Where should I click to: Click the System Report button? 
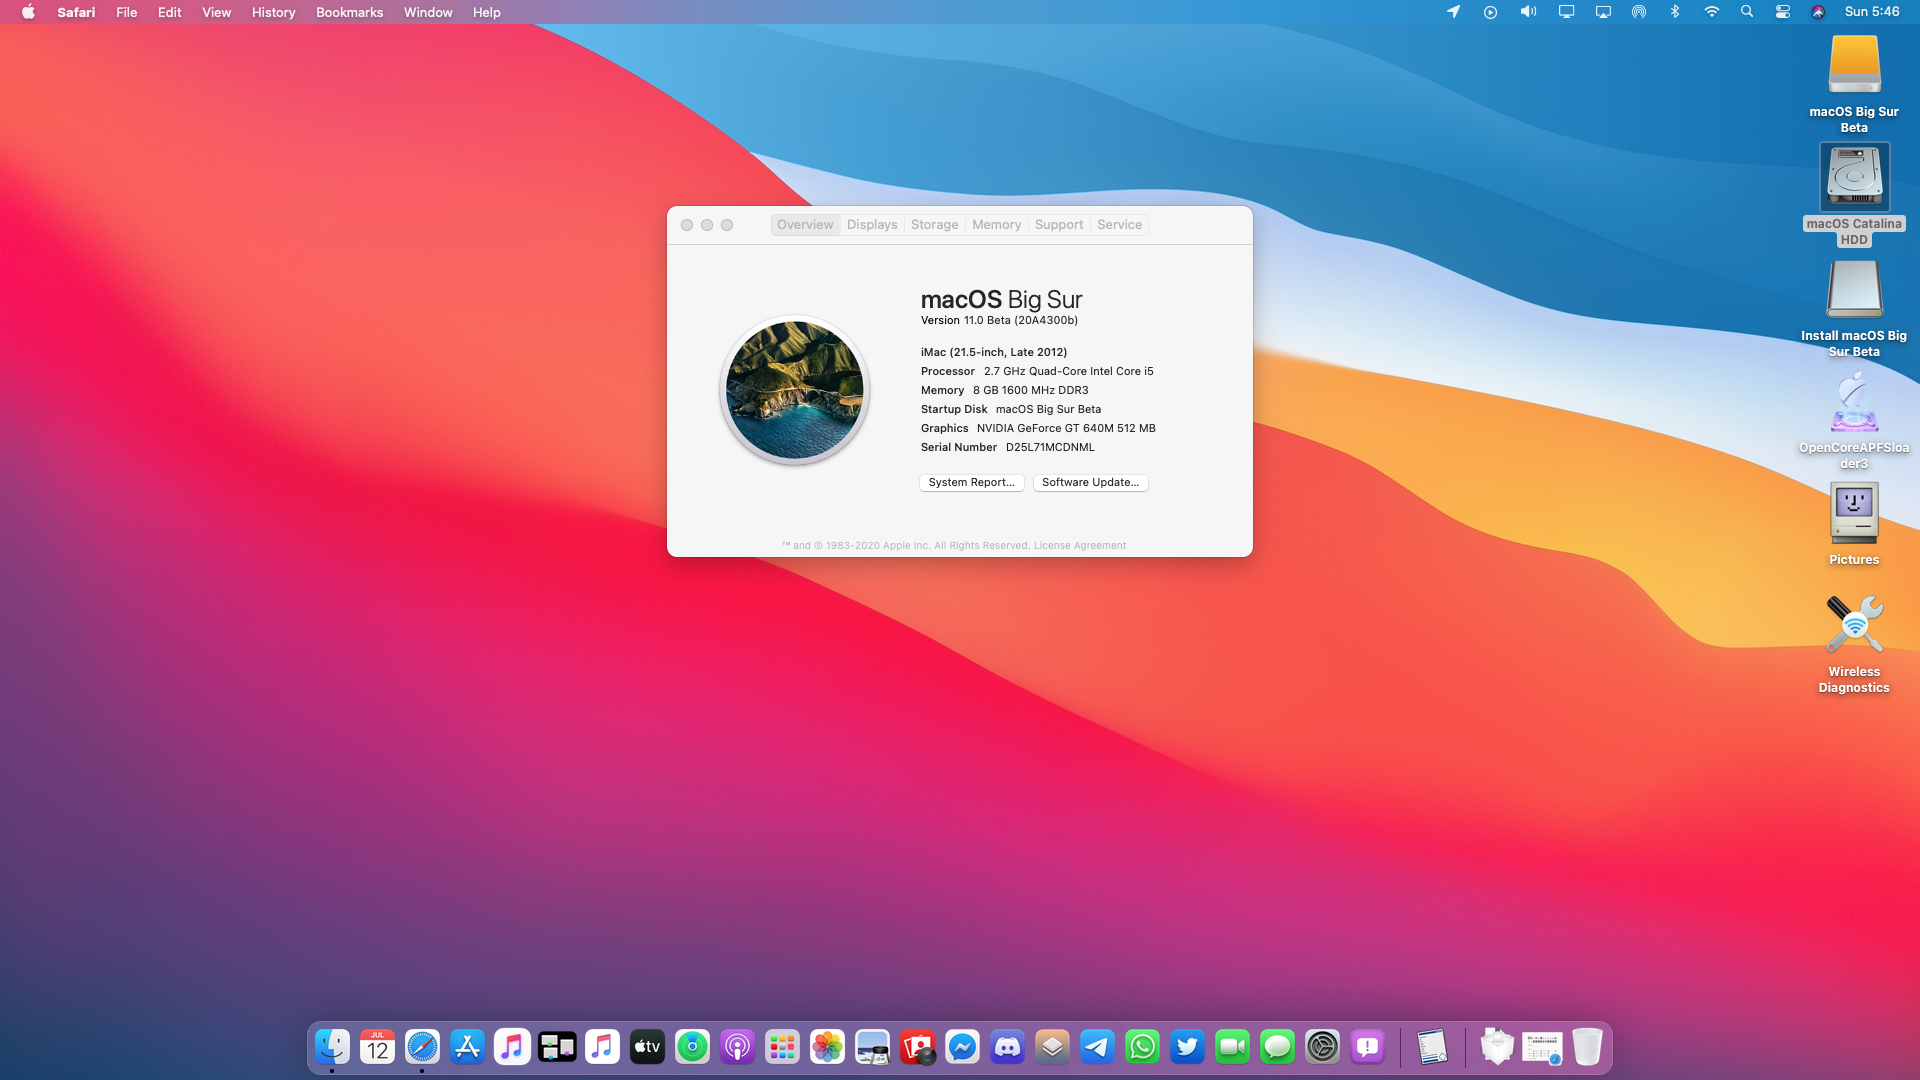pos(971,482)
